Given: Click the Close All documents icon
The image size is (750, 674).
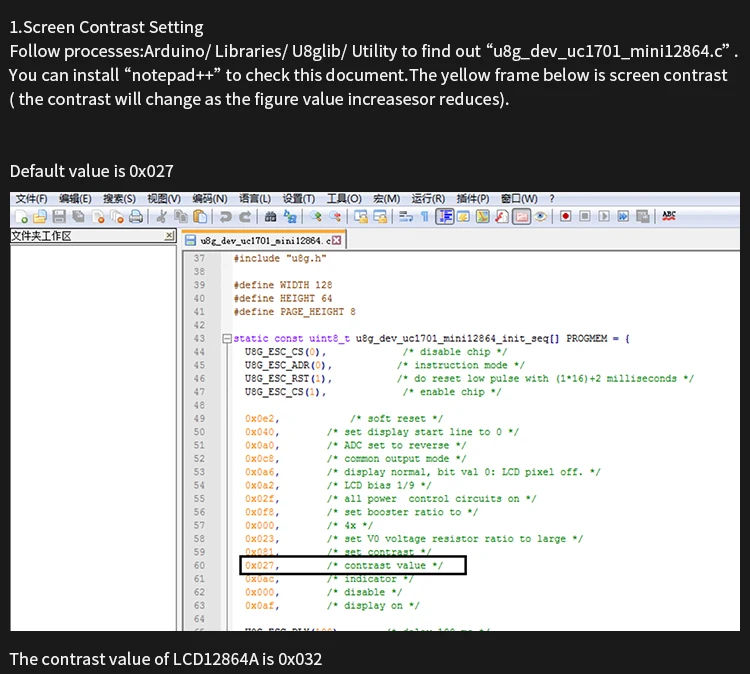Looking at the screenshot, I should (117, 217).
